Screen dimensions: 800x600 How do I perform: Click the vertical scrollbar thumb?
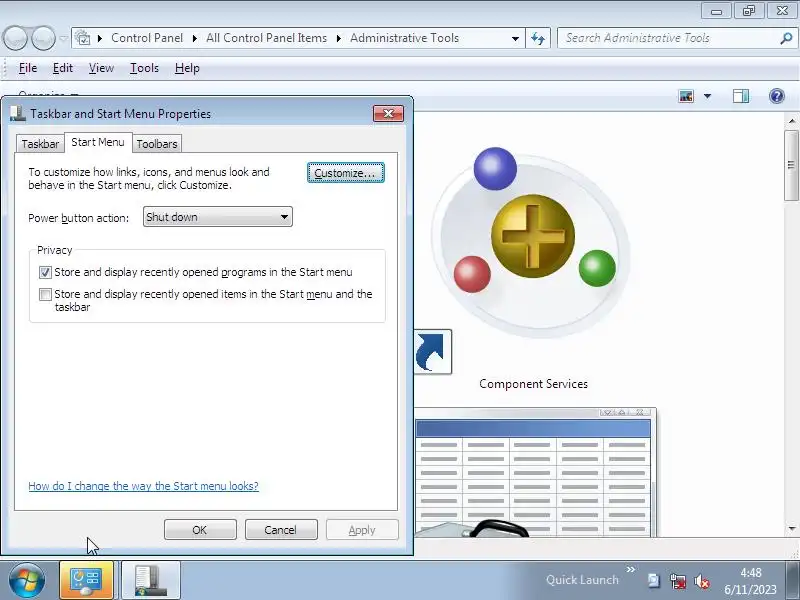tap(791, 165)
